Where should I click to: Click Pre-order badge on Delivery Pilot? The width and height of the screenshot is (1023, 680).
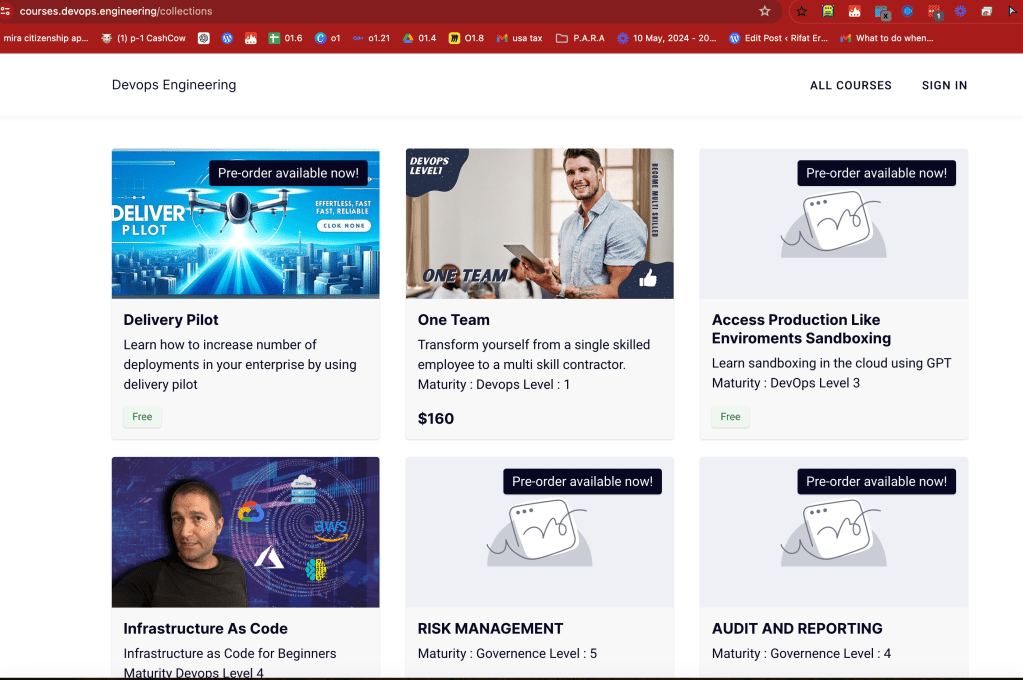[288, 173]
